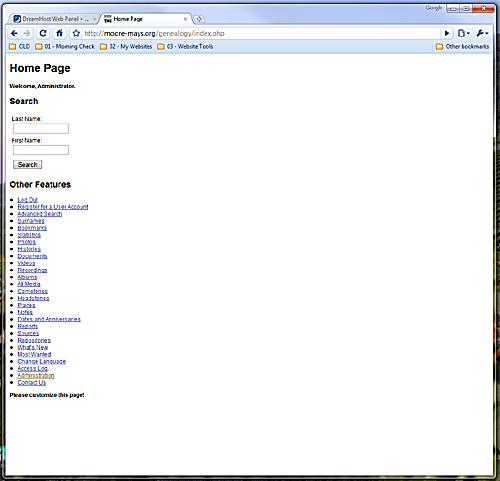Follow the Administration link
The width and height of the screenshot is (500, 481).
(36, 375)
